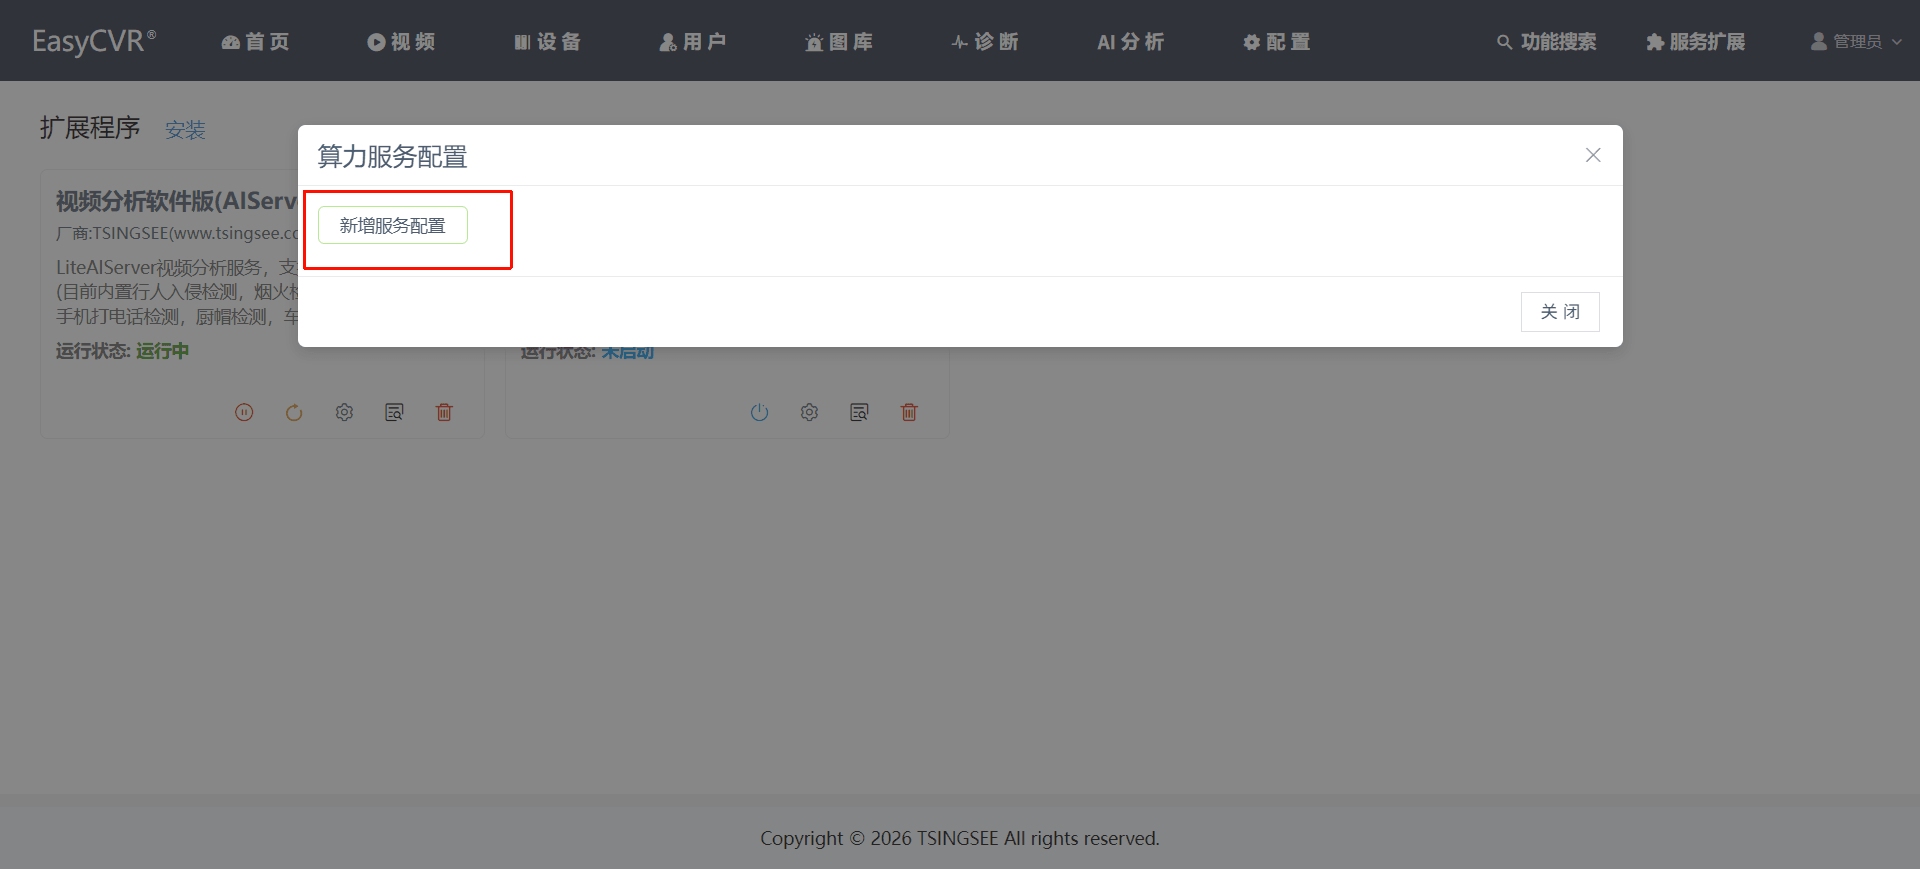Screen dimensions: 1920x869
Task: Click the 关闭 button in dialog
Action: [1560, 312]
